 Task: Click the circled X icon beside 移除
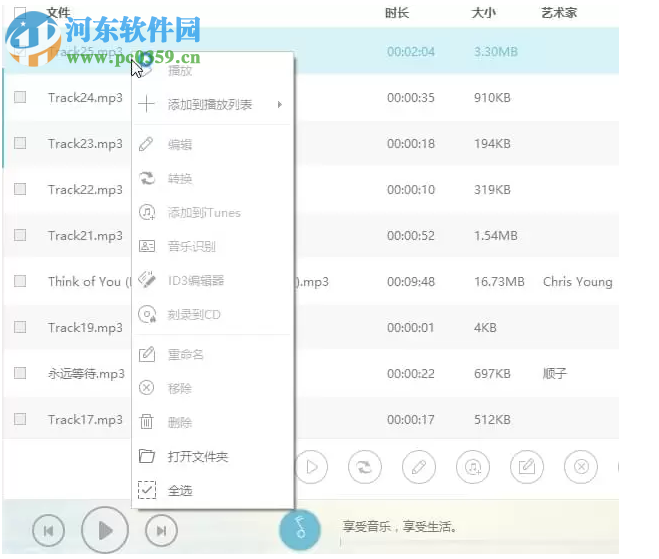pos(146,388)
